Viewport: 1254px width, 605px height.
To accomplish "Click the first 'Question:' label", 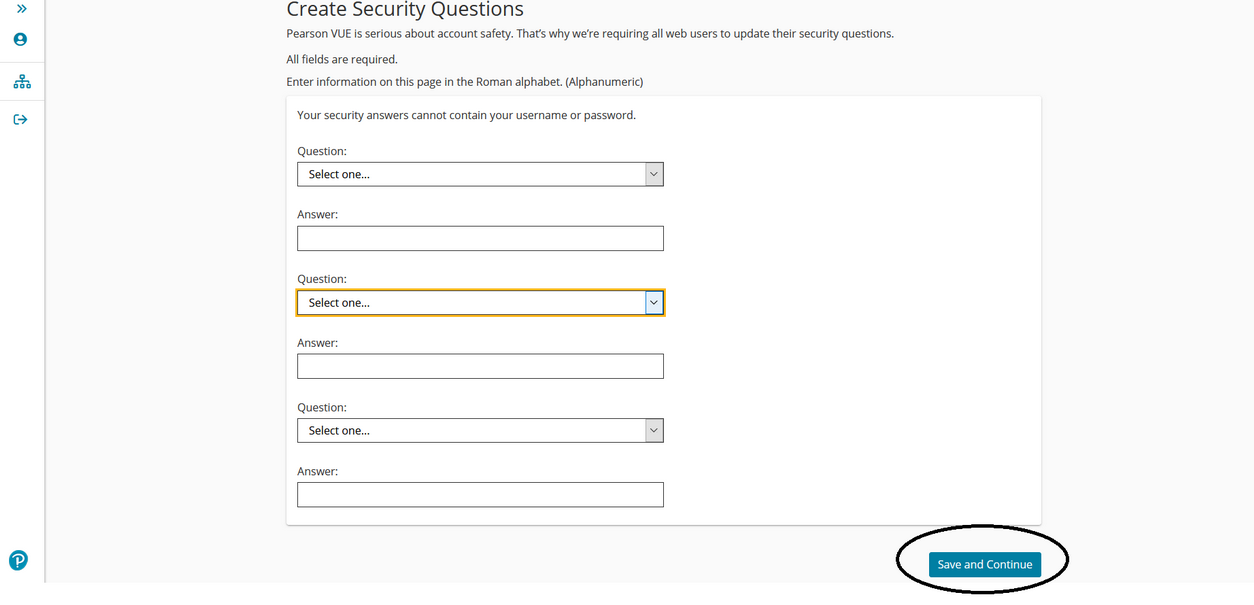I will (322, 151).
